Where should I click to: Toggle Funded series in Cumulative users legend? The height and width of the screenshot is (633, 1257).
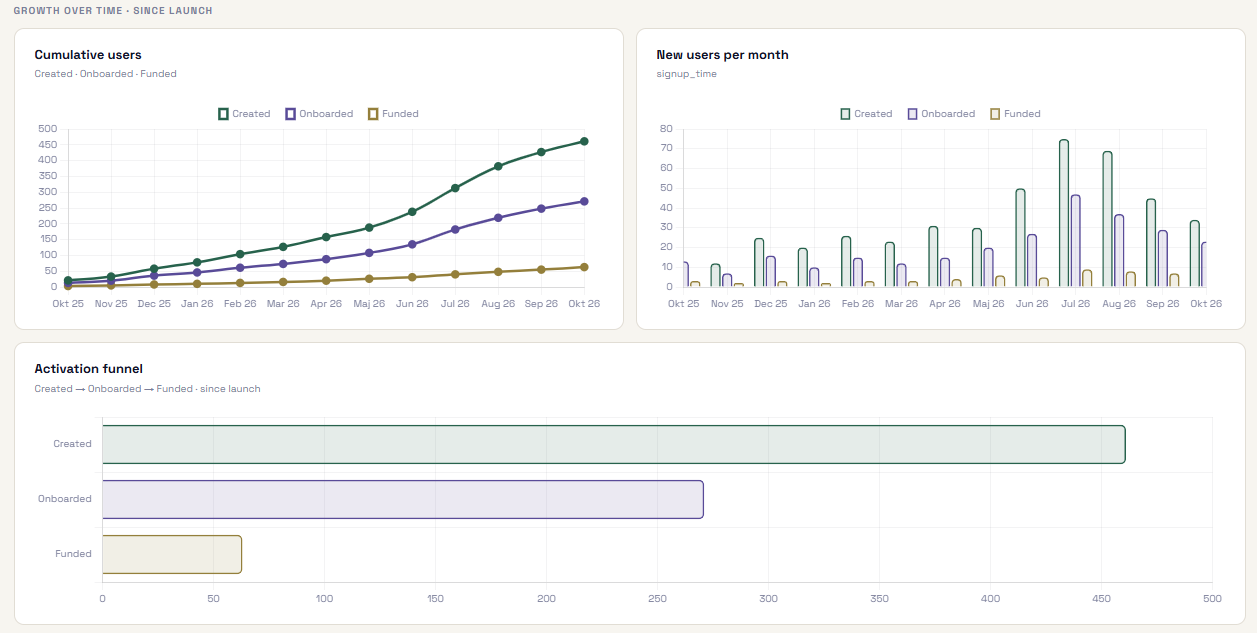point(393,114)
